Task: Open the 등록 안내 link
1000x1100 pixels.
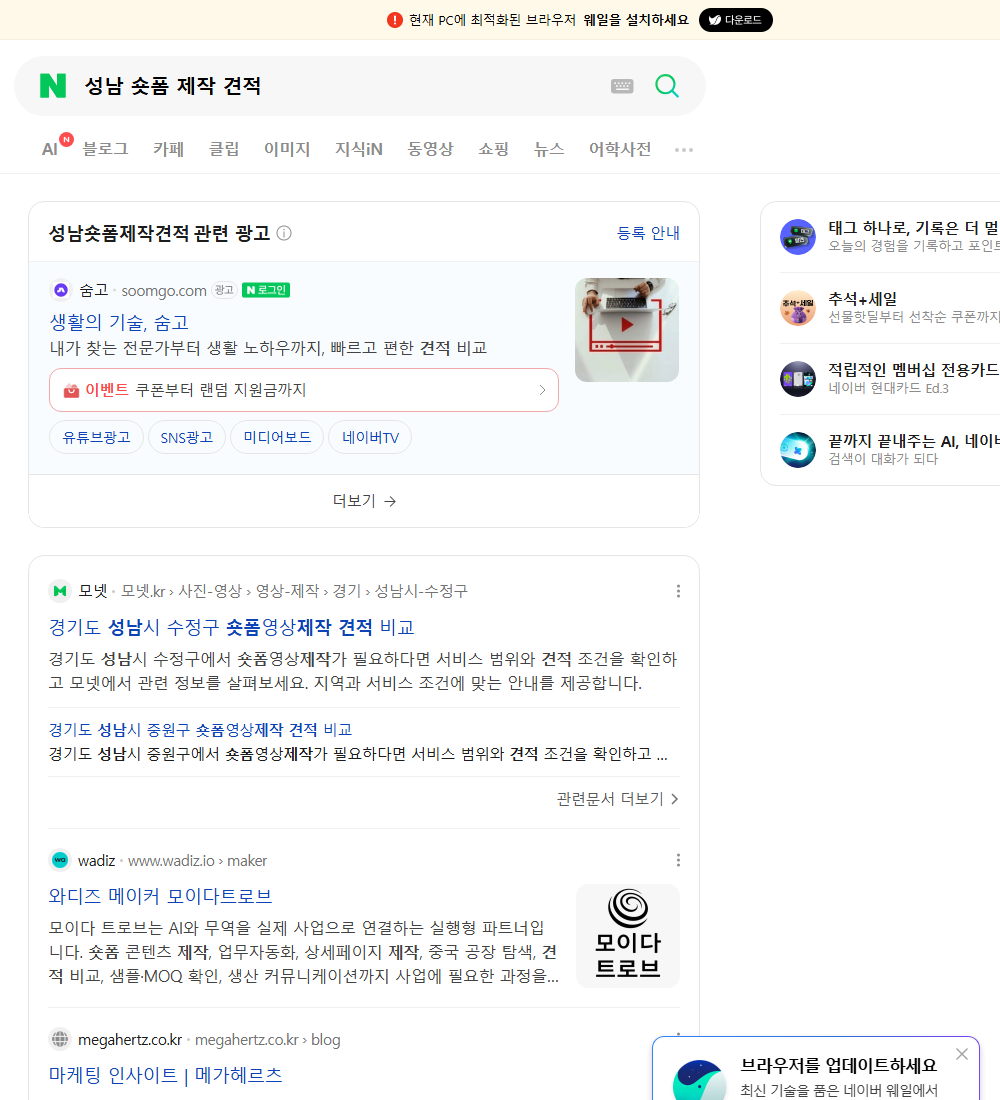Action: point(648,233)
